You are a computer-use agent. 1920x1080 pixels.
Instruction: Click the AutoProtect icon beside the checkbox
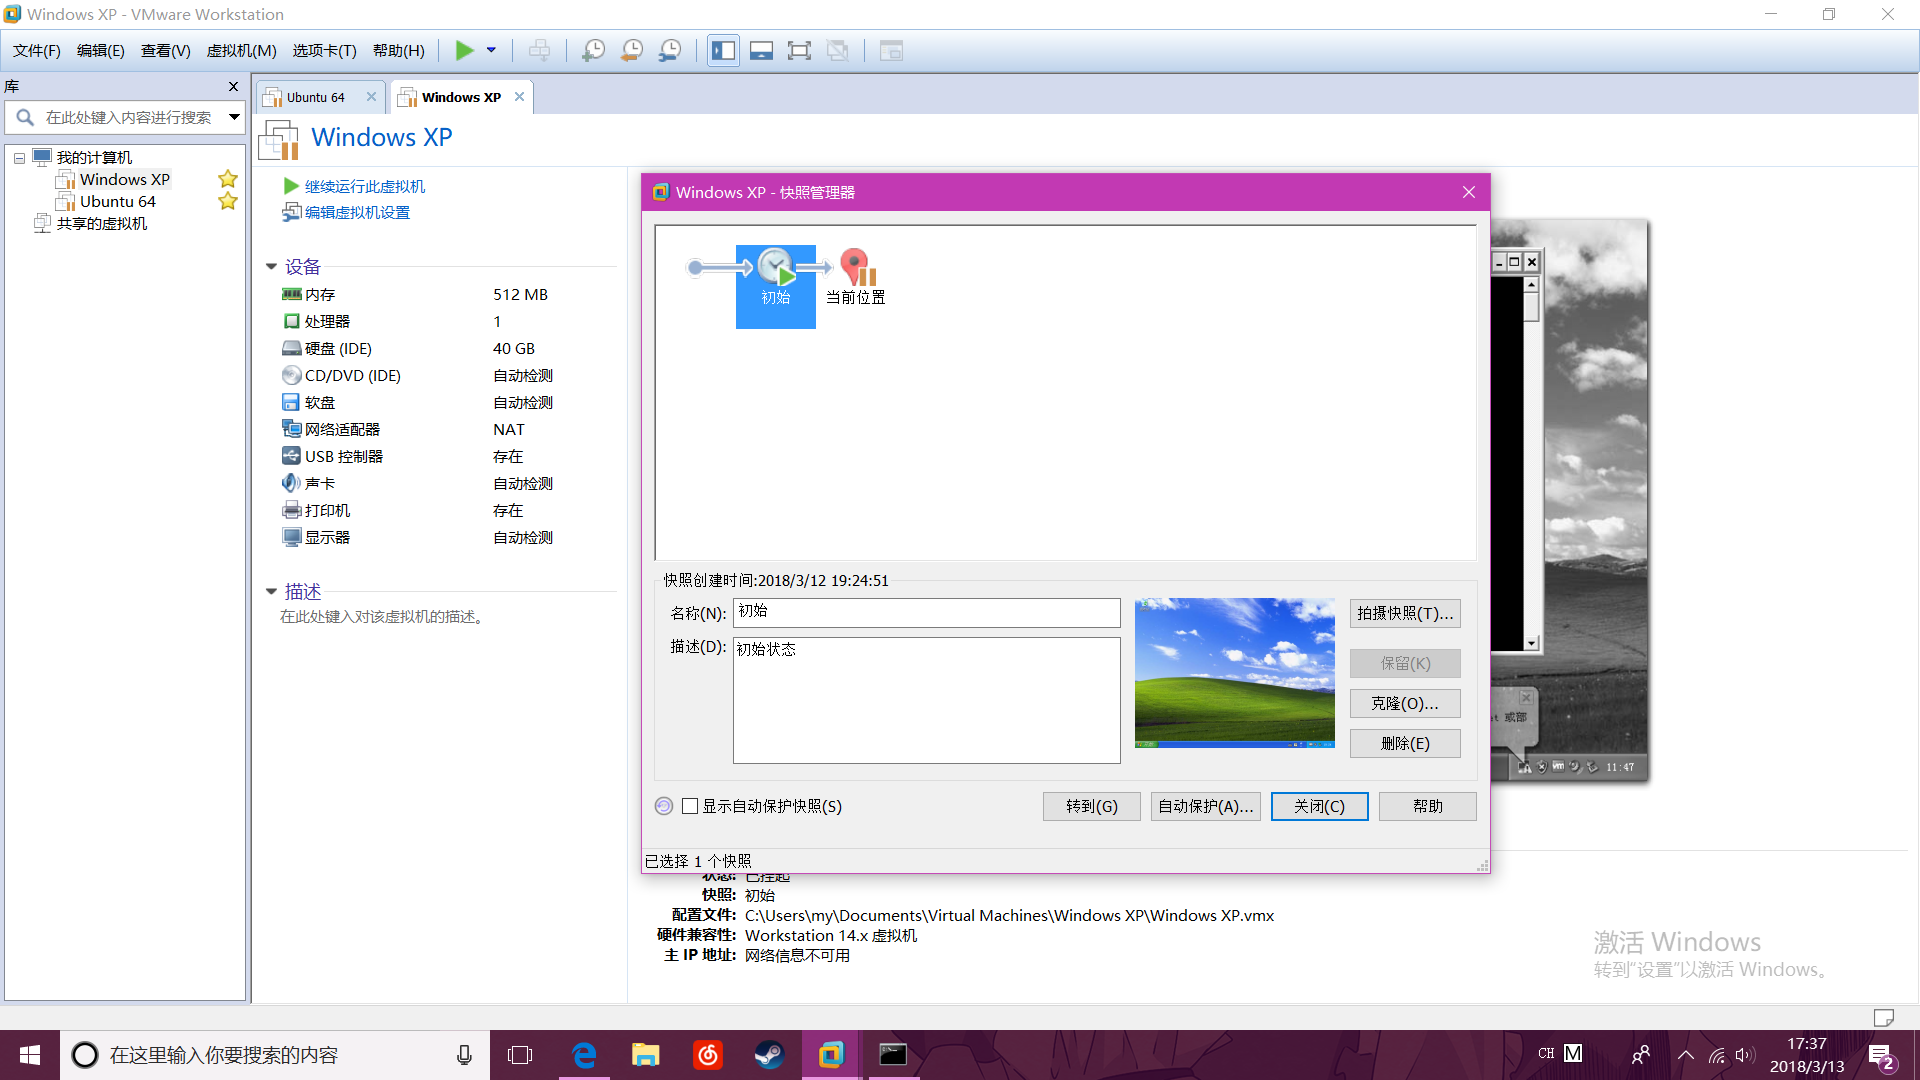[664, 806]
